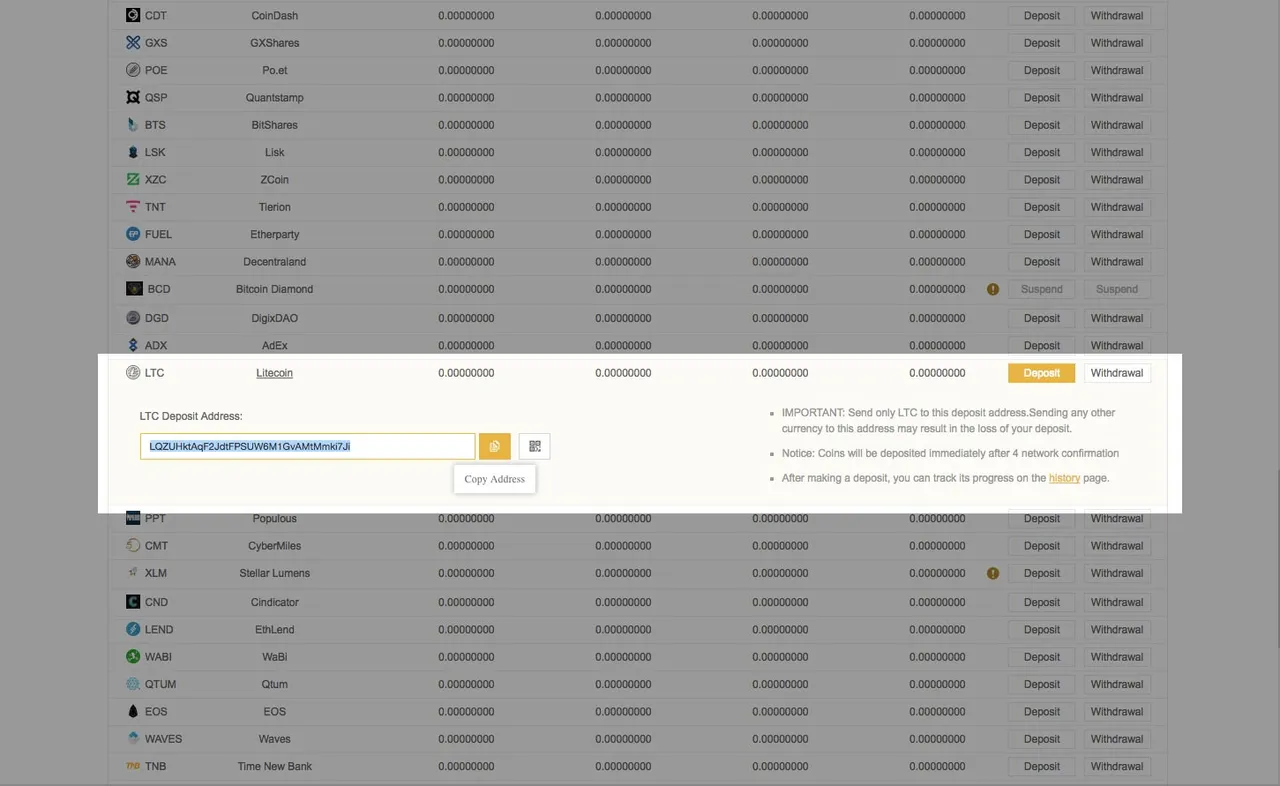Click the LSK coin icon
Viewport: 1280px width, 786px height.
tap(133, 152)
